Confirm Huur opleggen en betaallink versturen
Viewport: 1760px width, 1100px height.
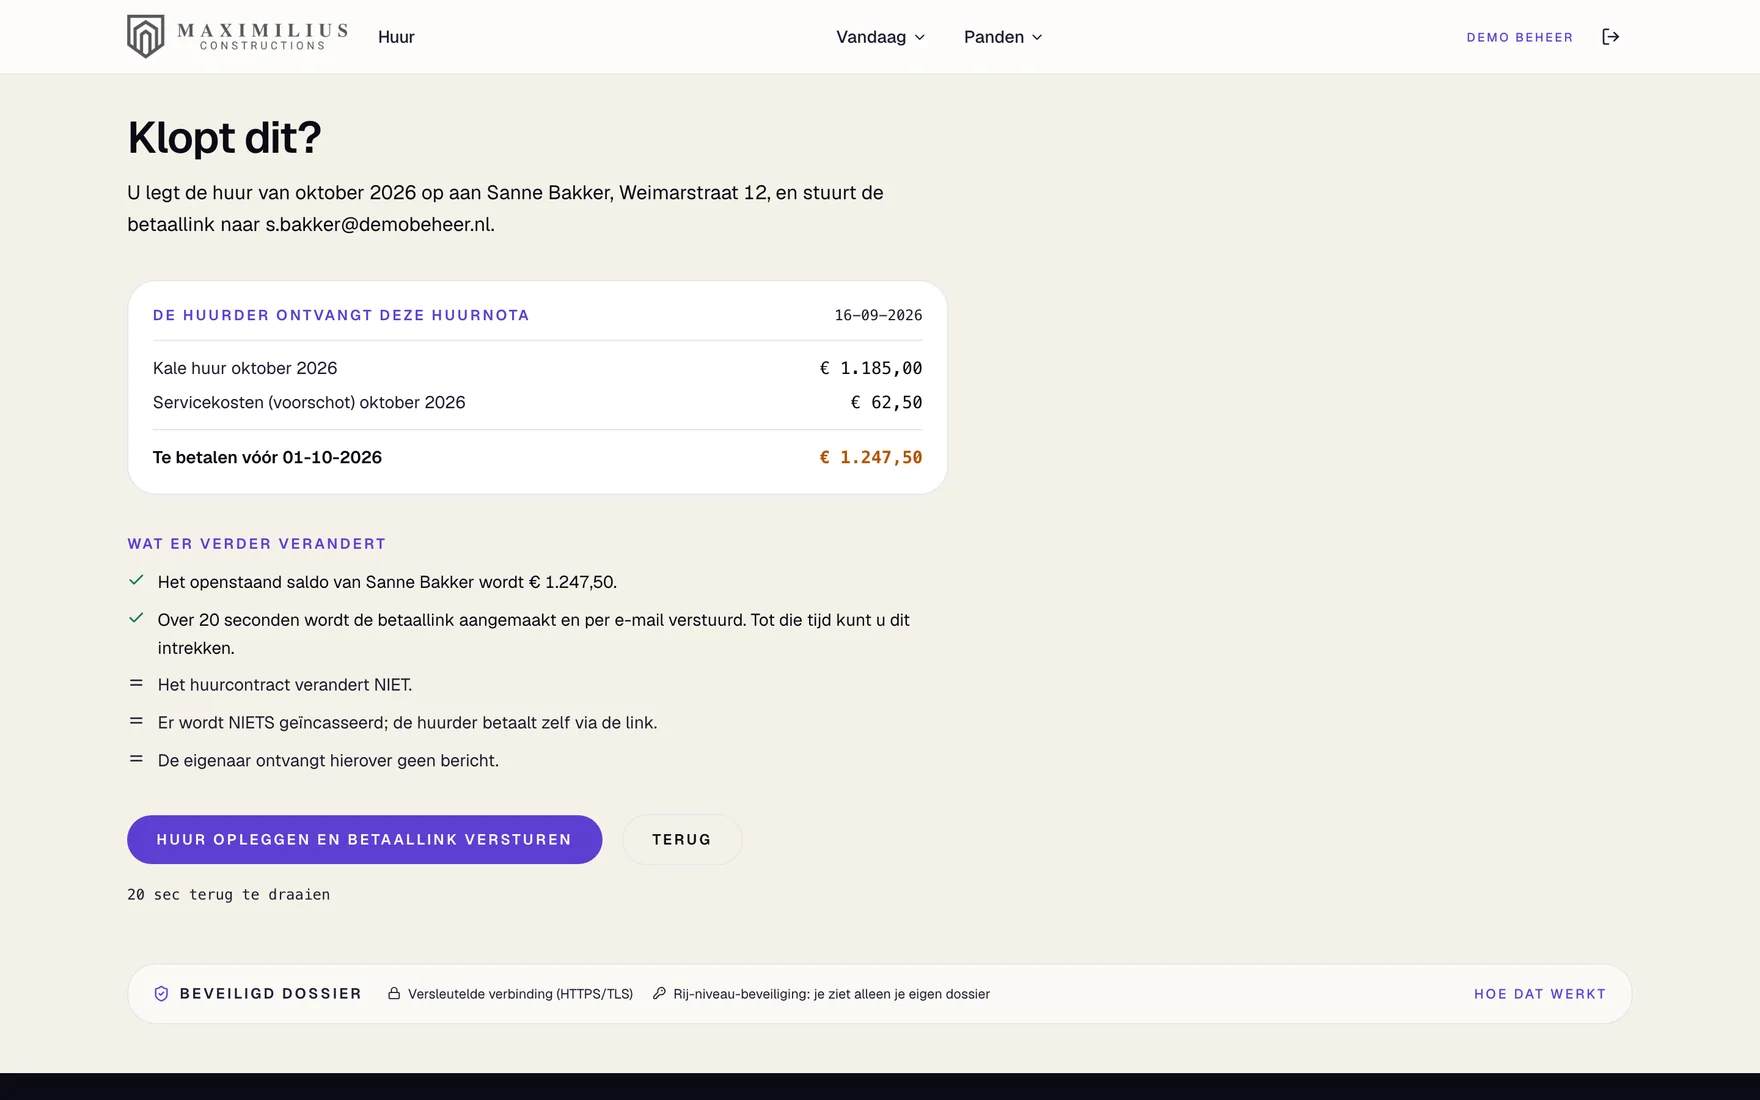coord(364,840)
